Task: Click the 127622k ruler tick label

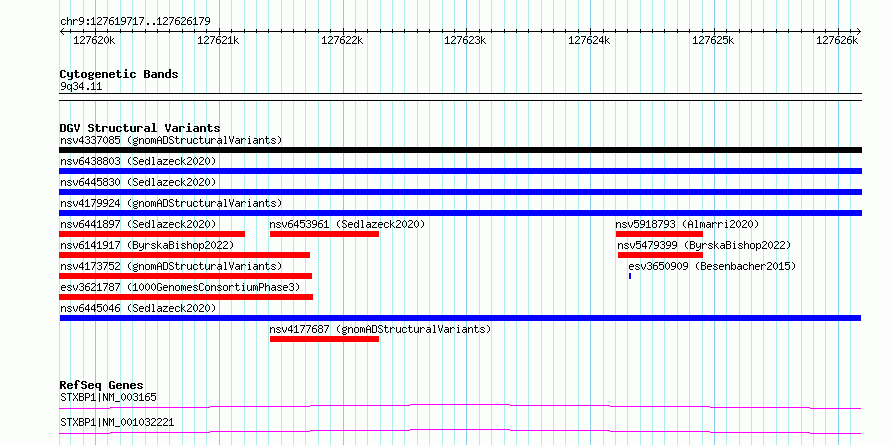Action: [342, 40]
